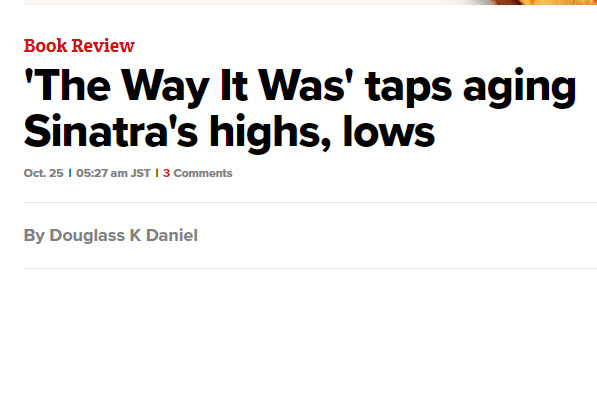This screenshot has height=413, width=597.
Task: Open the 3 Comments link
Action: click(198, 173)
